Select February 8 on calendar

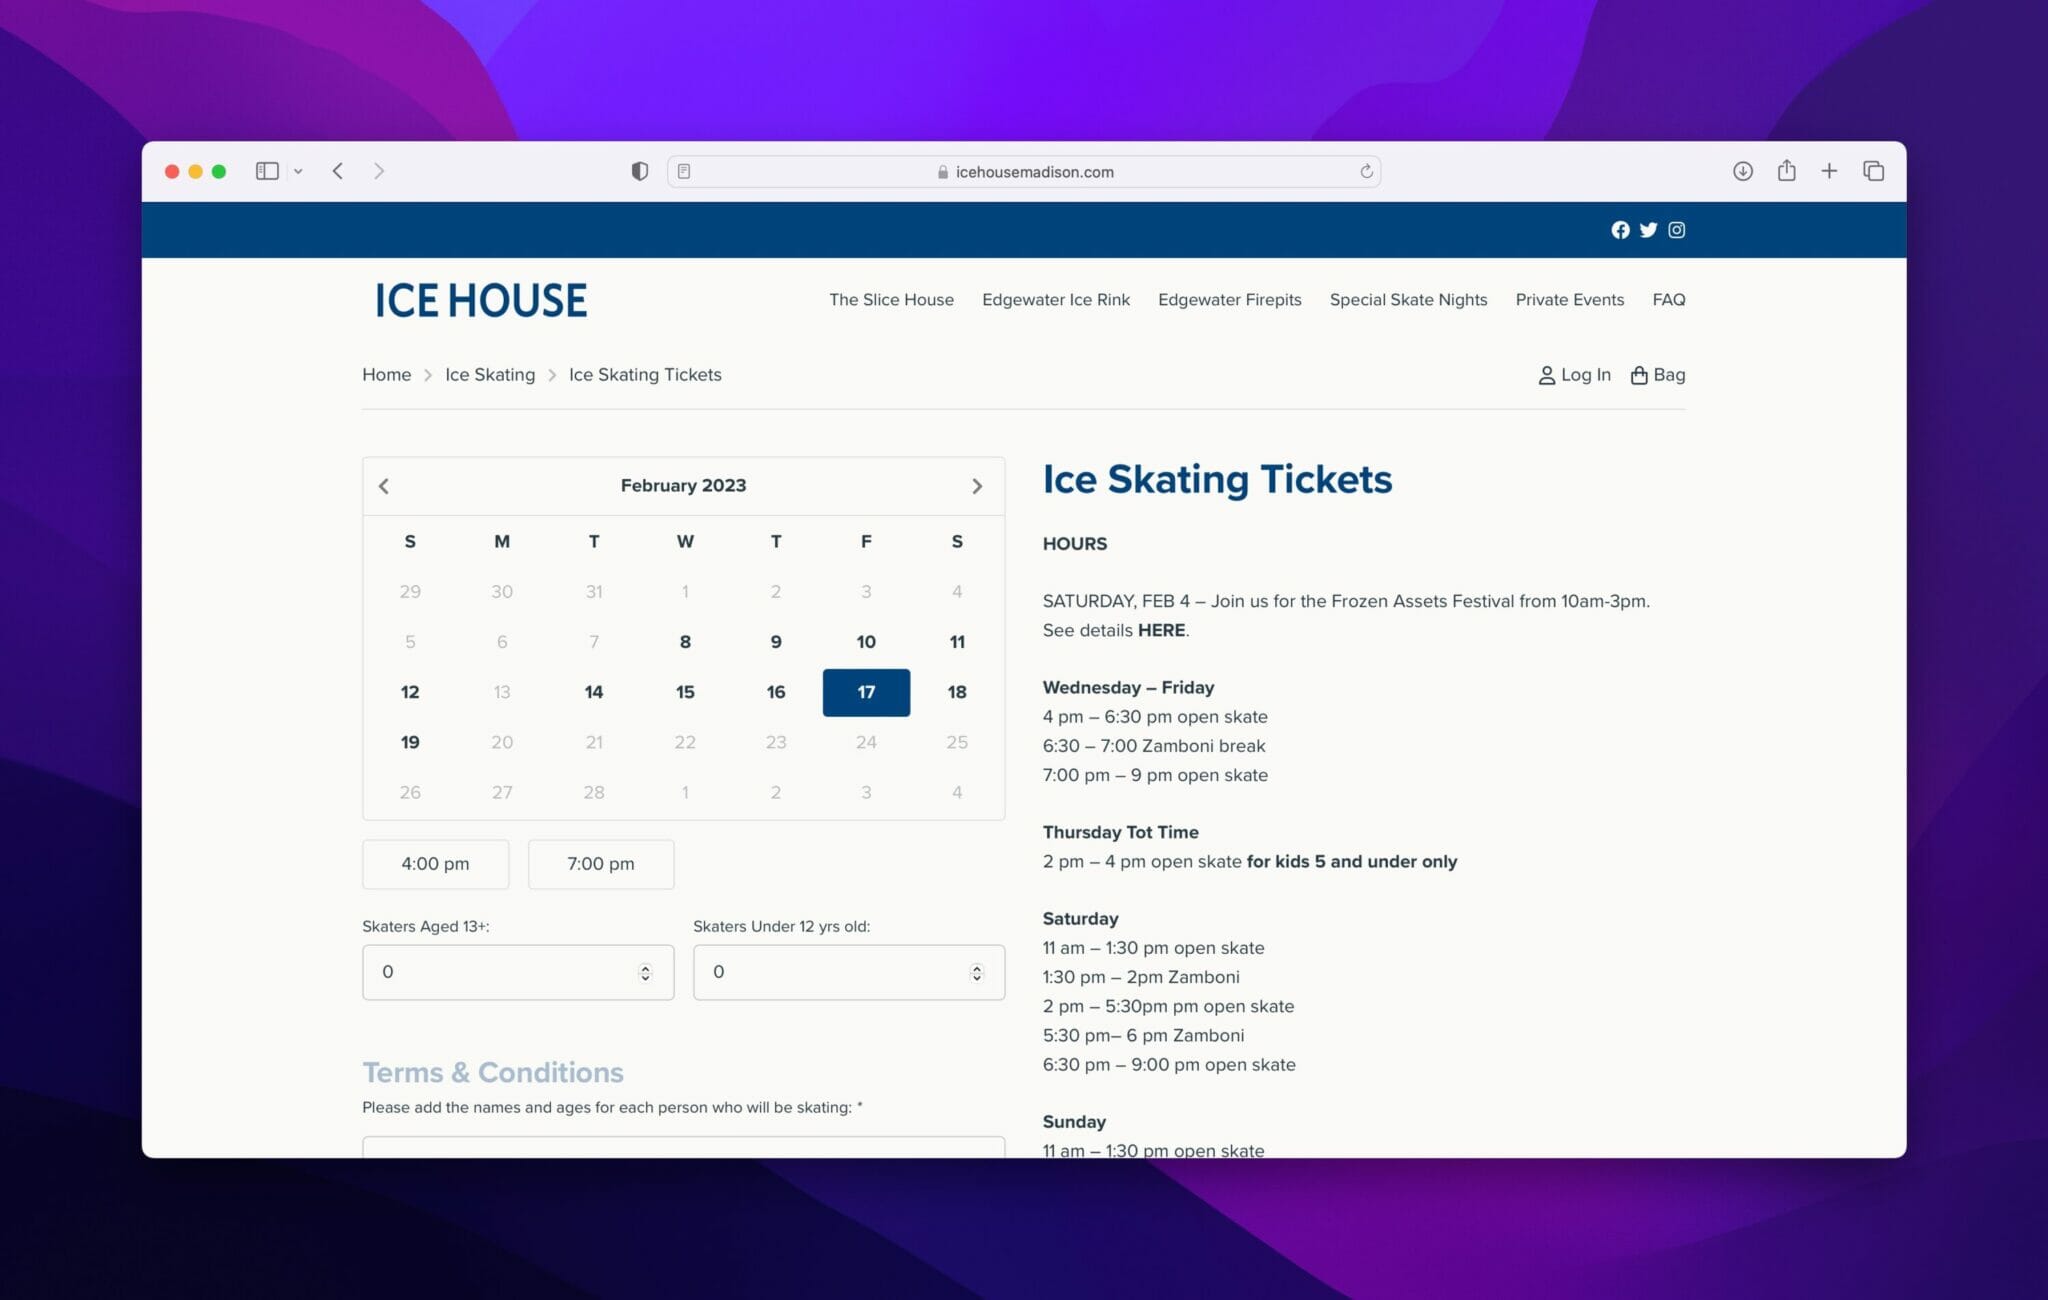685,642
